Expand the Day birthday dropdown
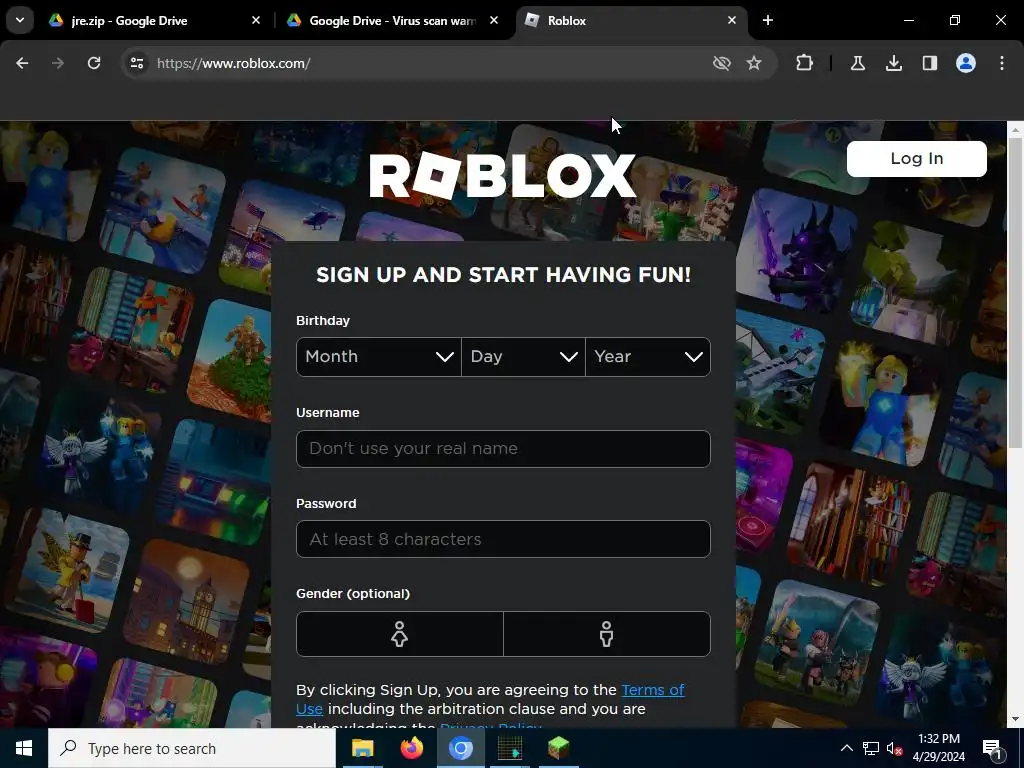The image size is (1024, 768). click(x=523, y=357)
